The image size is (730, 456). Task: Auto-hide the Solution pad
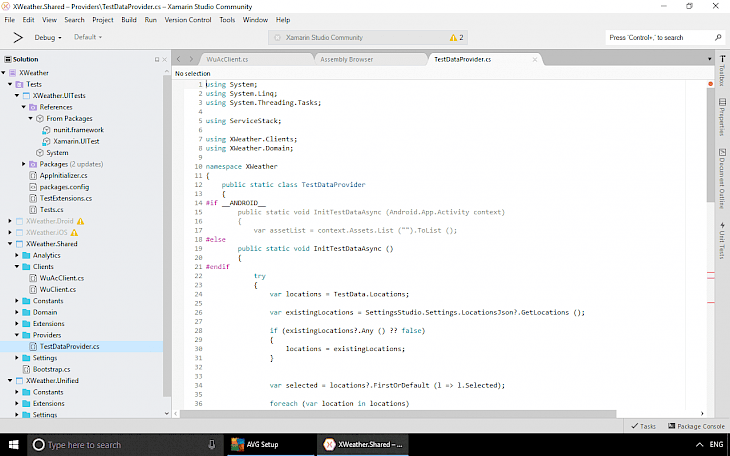tap(157, 60)
